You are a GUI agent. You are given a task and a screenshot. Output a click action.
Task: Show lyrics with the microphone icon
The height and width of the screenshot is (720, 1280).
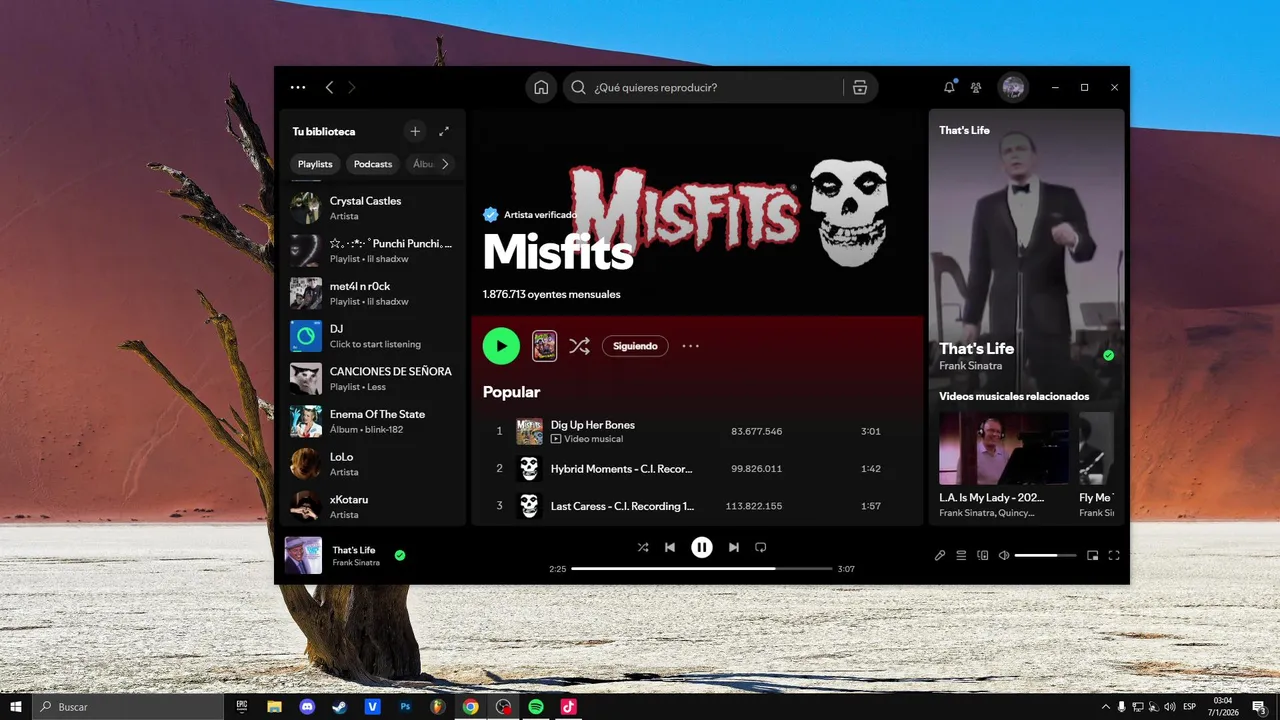[940, 555]
